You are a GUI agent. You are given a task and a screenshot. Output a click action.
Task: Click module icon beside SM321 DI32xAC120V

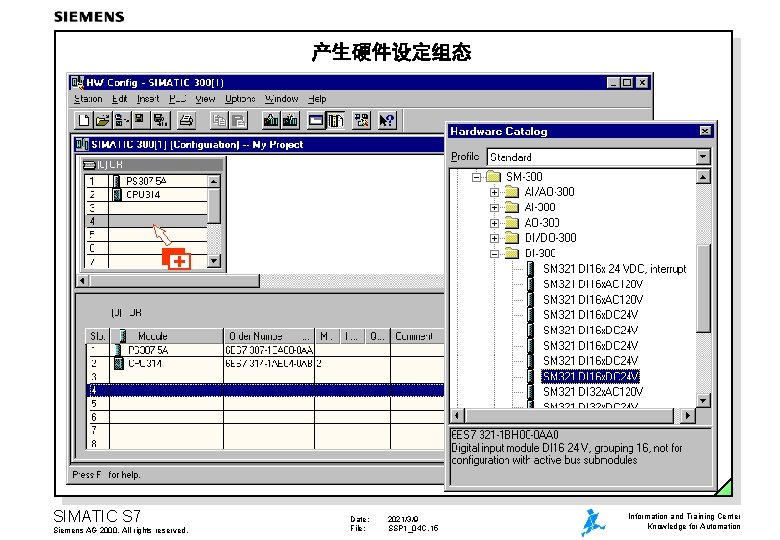pyautogui.click(x=531, y=392)
